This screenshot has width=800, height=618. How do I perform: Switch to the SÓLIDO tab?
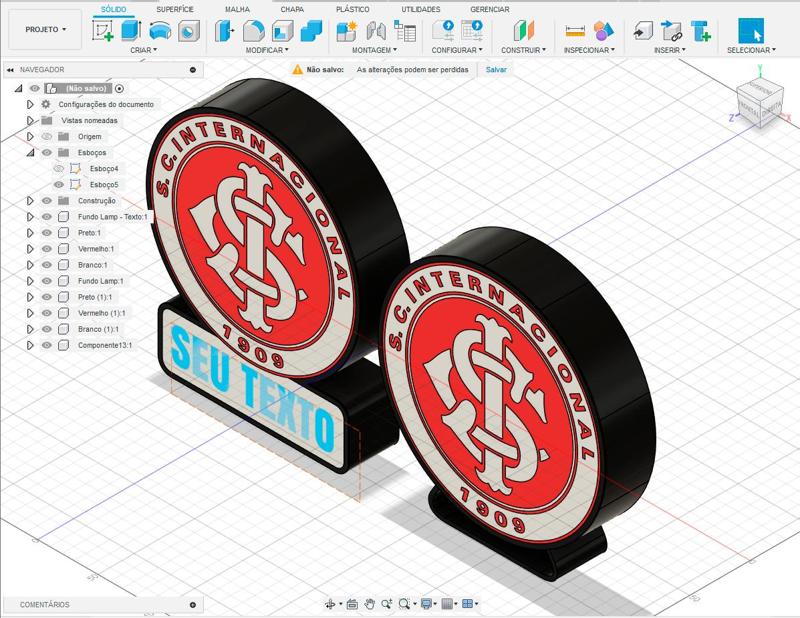pos(113,9)
